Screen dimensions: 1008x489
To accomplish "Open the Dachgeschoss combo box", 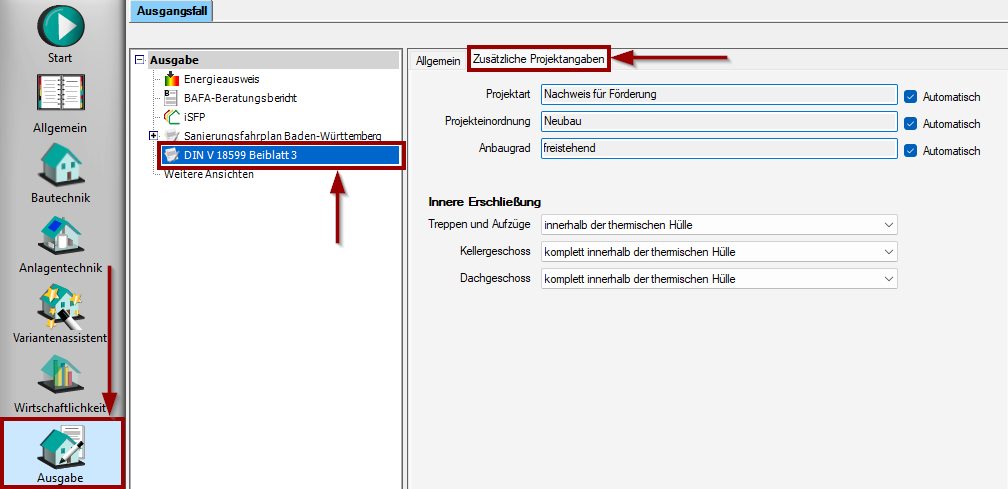I will tap(718, 279).
